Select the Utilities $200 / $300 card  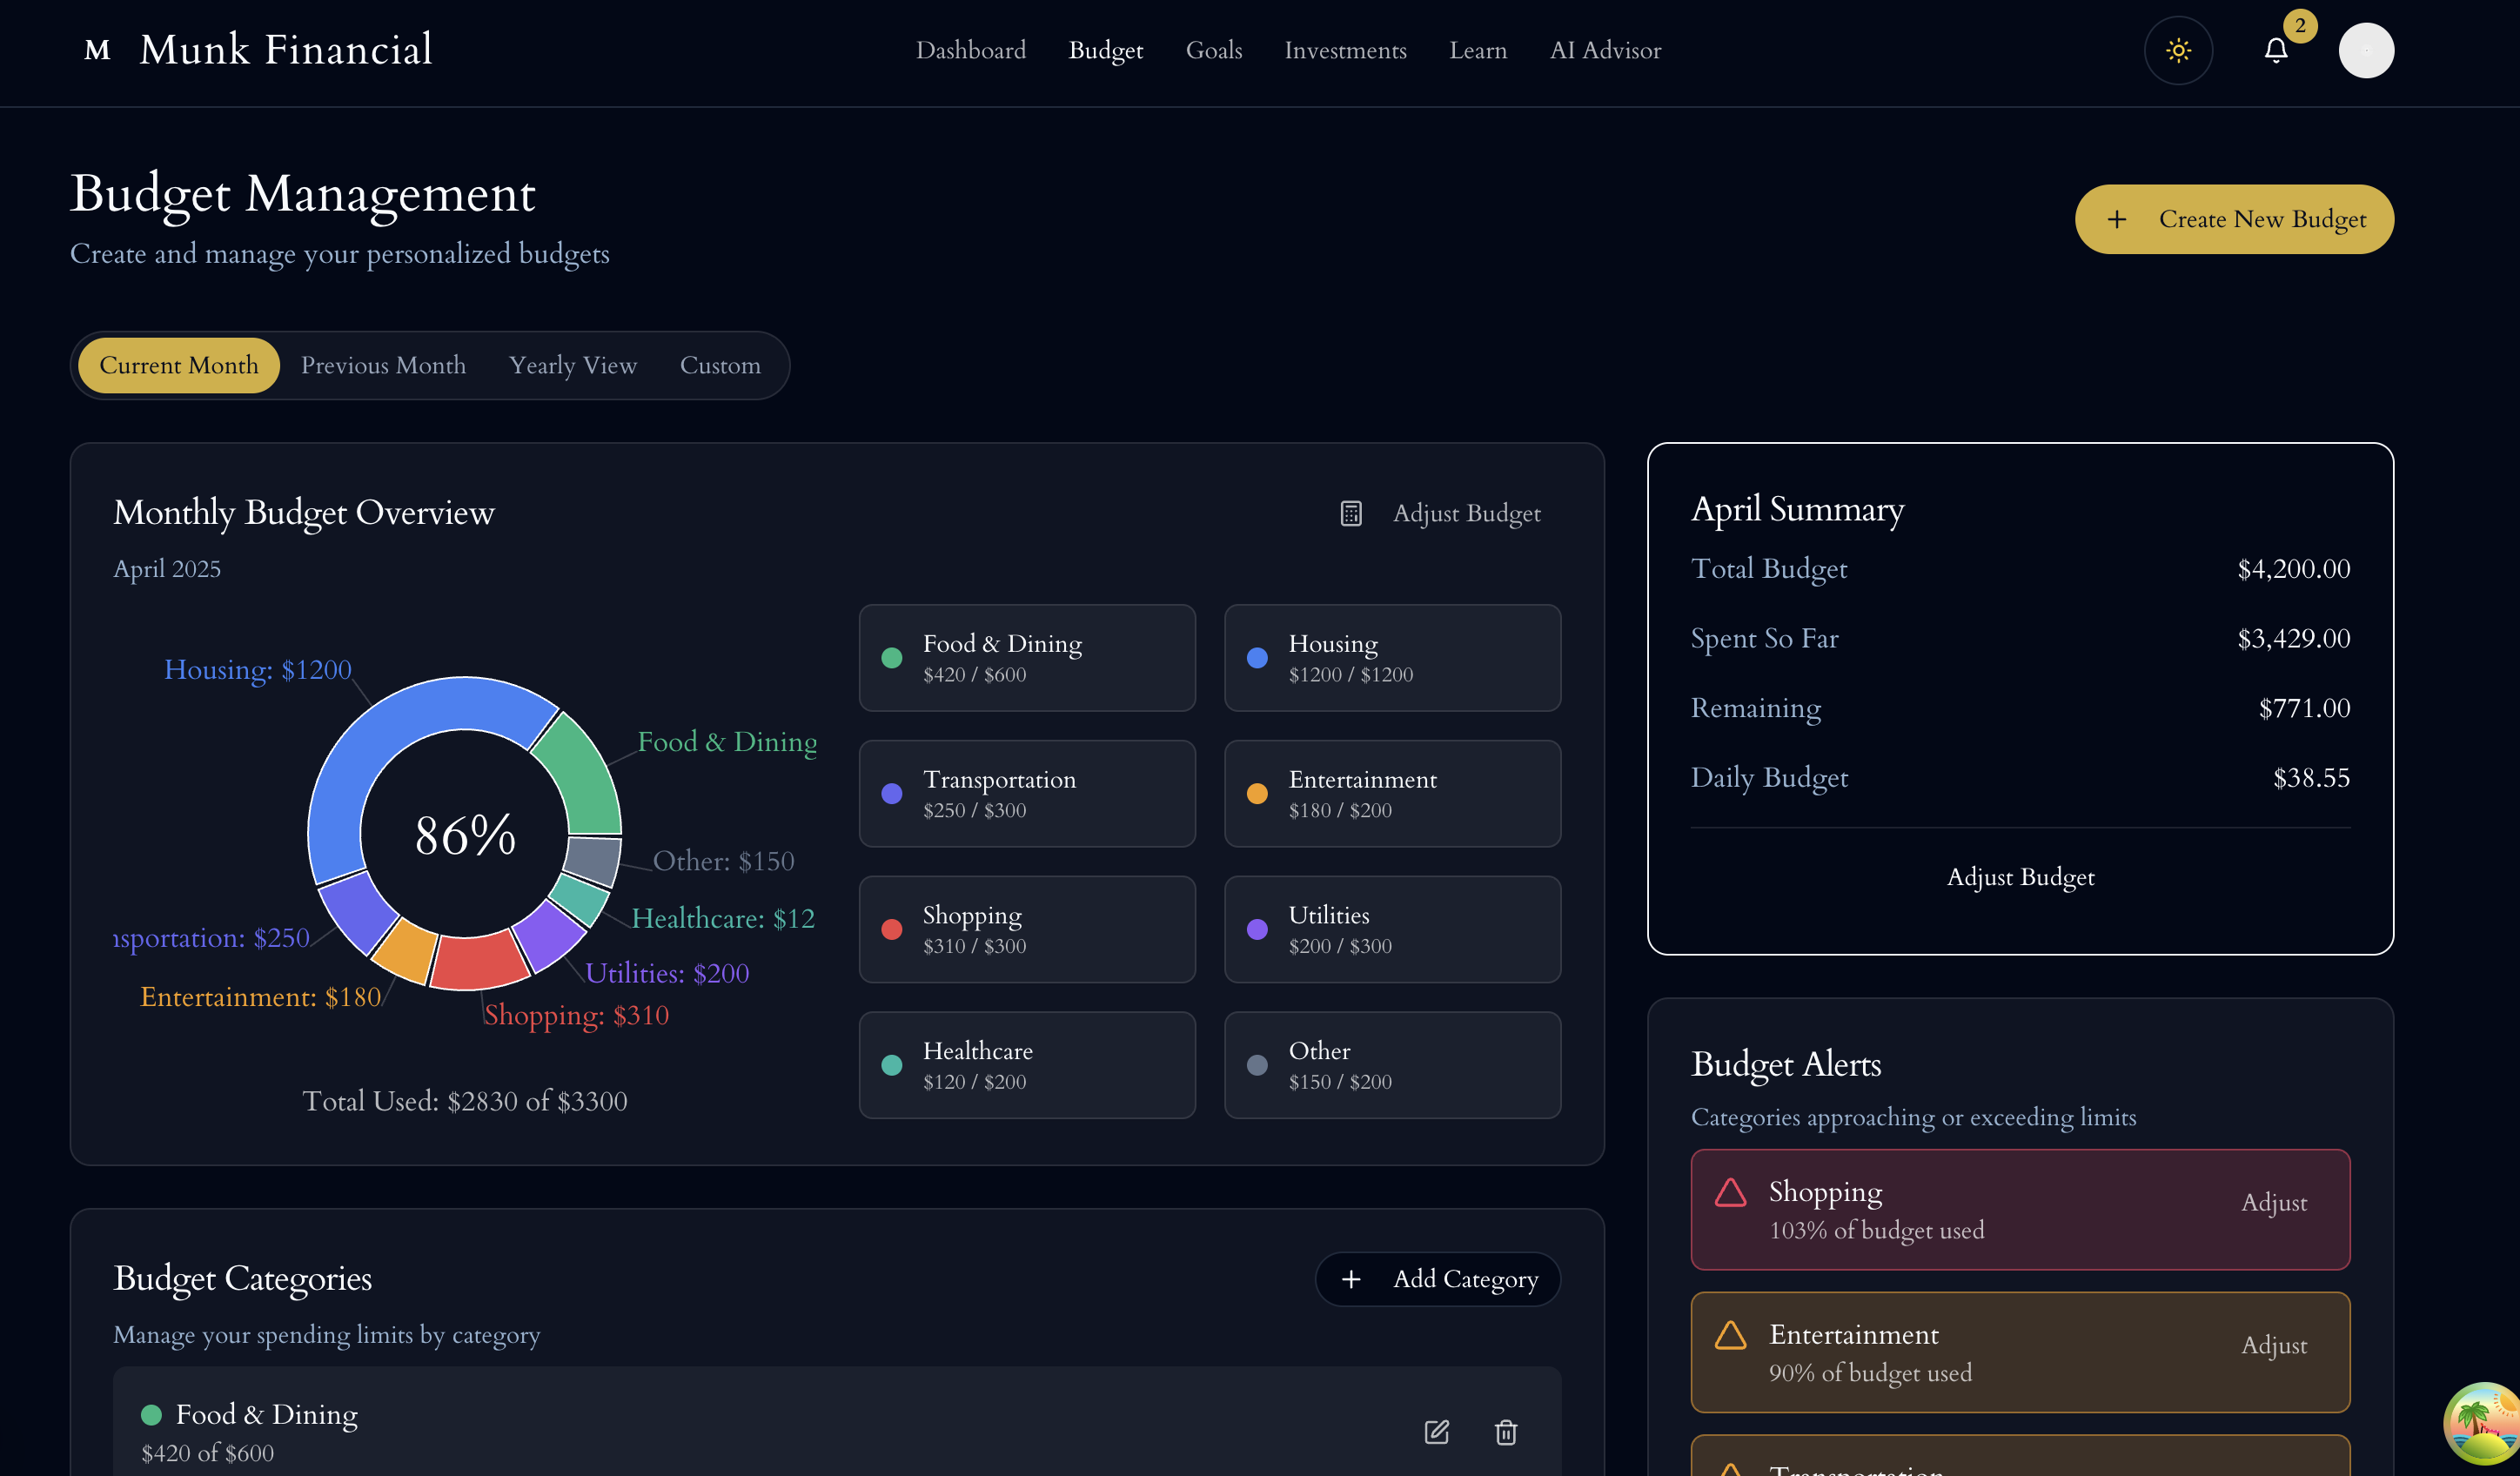point(1392,929)
